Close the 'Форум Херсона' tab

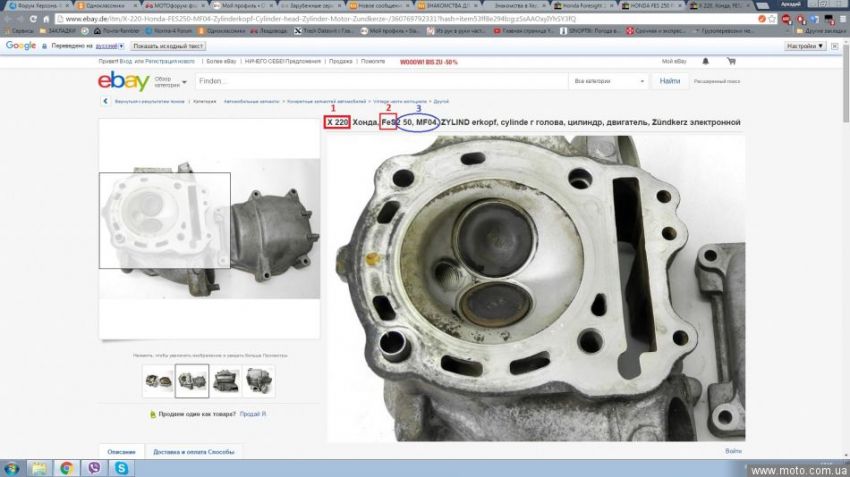[x=67, y=5]
